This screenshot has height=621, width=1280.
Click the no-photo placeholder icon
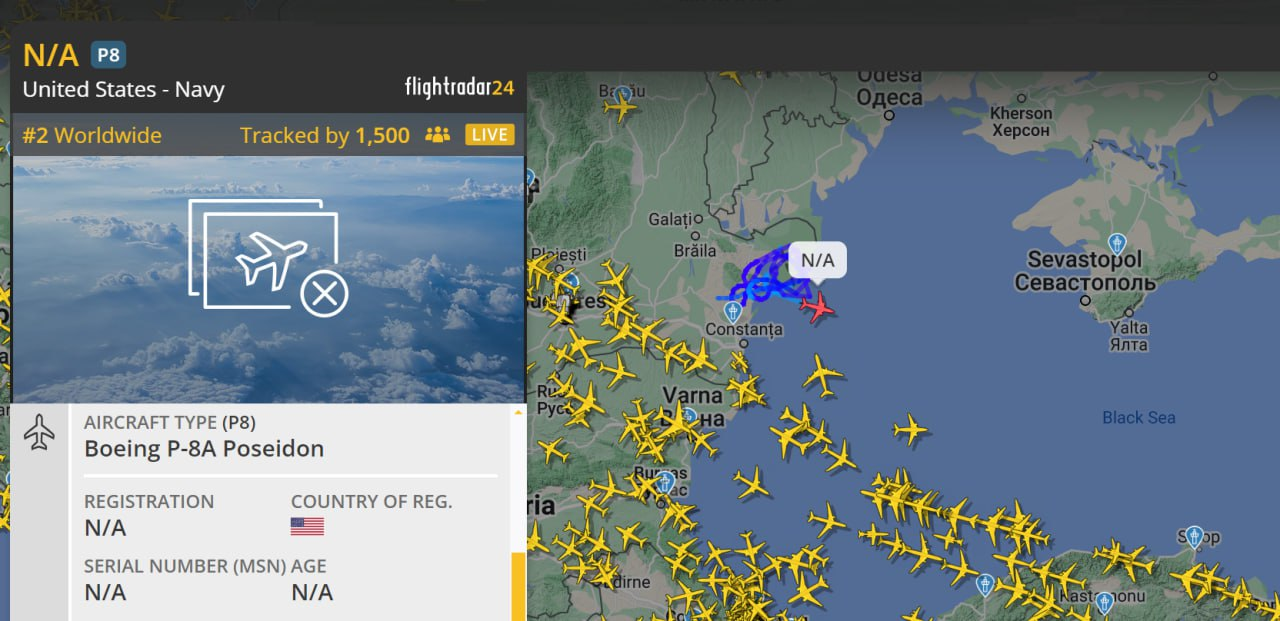tap(268, 258)
